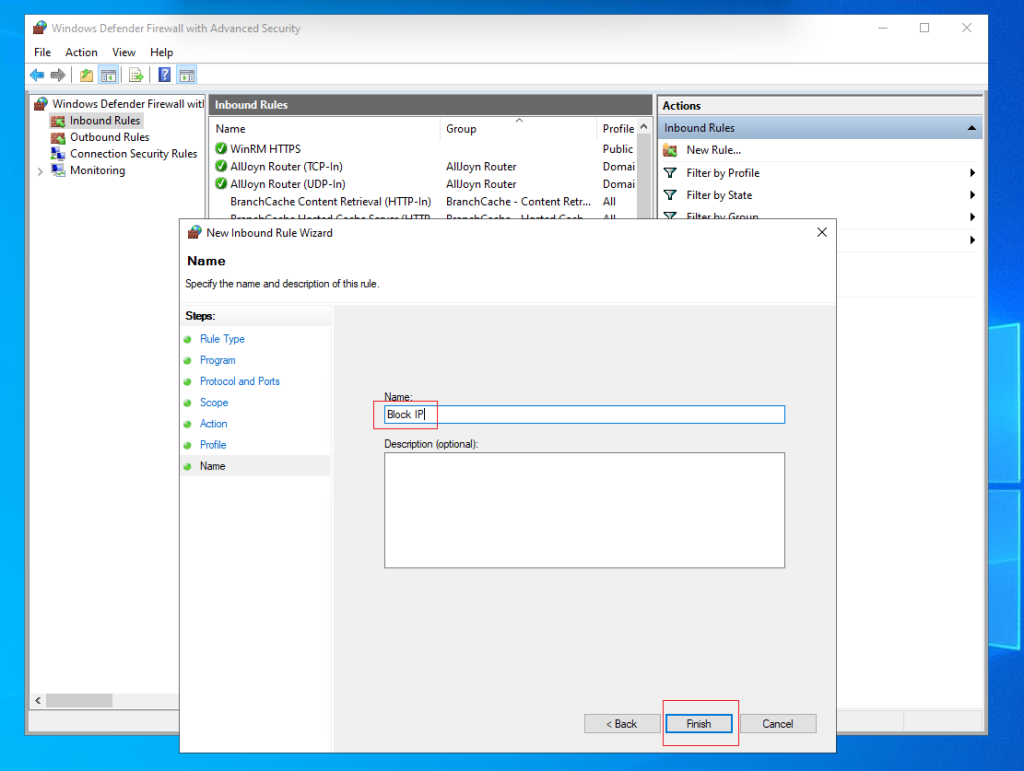Open the View menu
1024x771 pixels.
[124, 52]
